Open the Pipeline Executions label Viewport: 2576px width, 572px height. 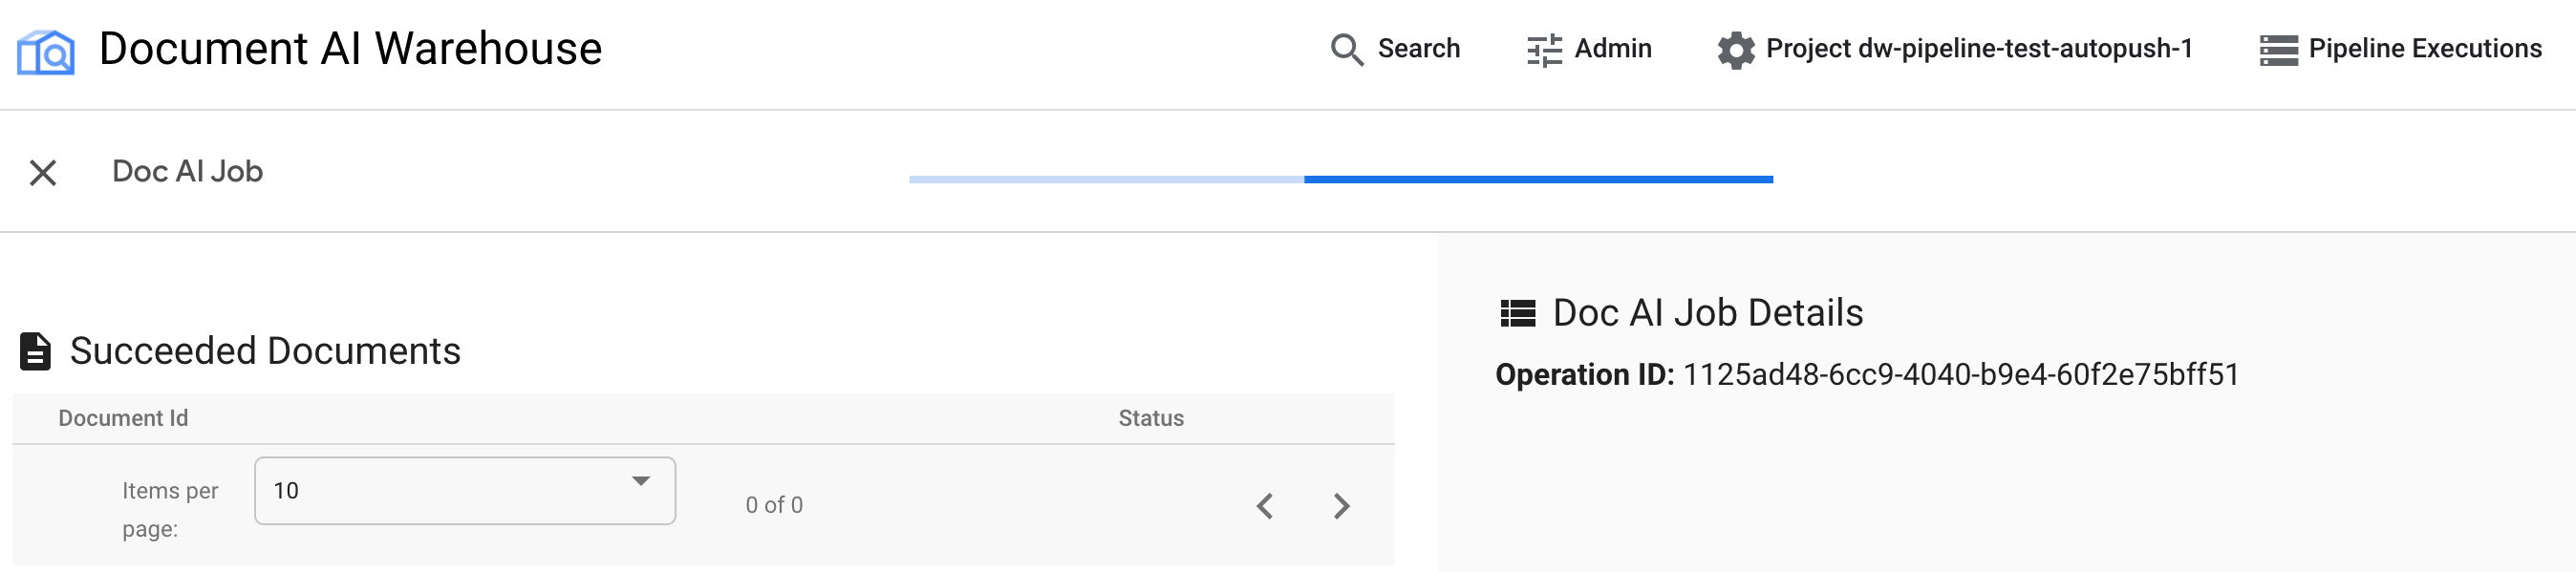[x=2424, y=49]
